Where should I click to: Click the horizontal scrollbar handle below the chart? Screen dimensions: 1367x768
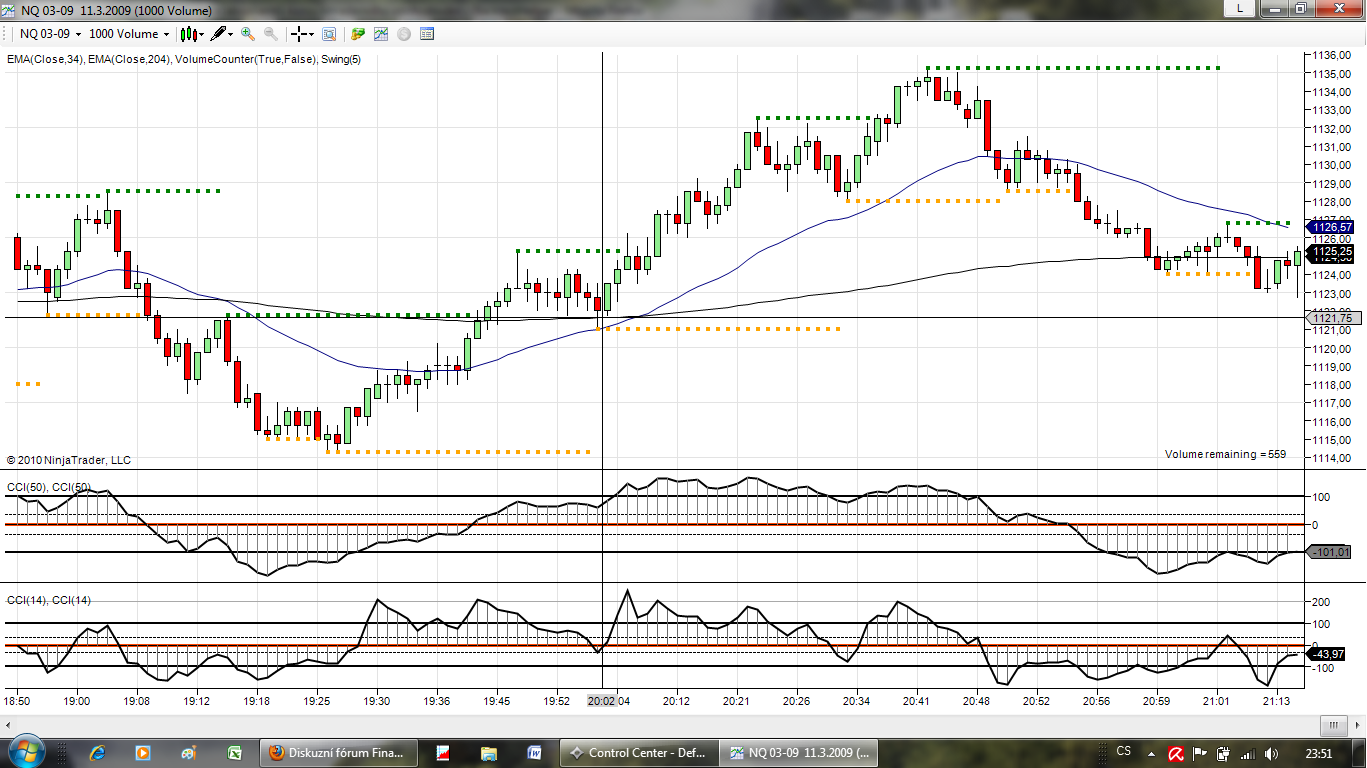[x=1333, y=726]
